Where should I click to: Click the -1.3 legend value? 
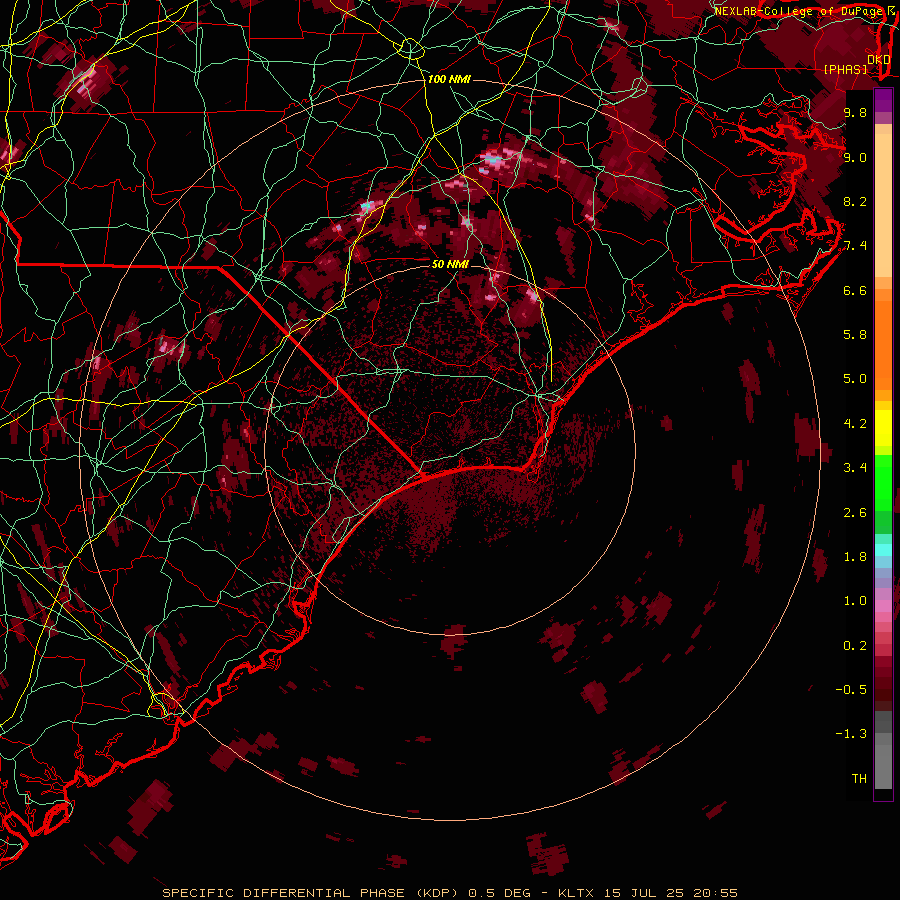(x=851, y=734)
